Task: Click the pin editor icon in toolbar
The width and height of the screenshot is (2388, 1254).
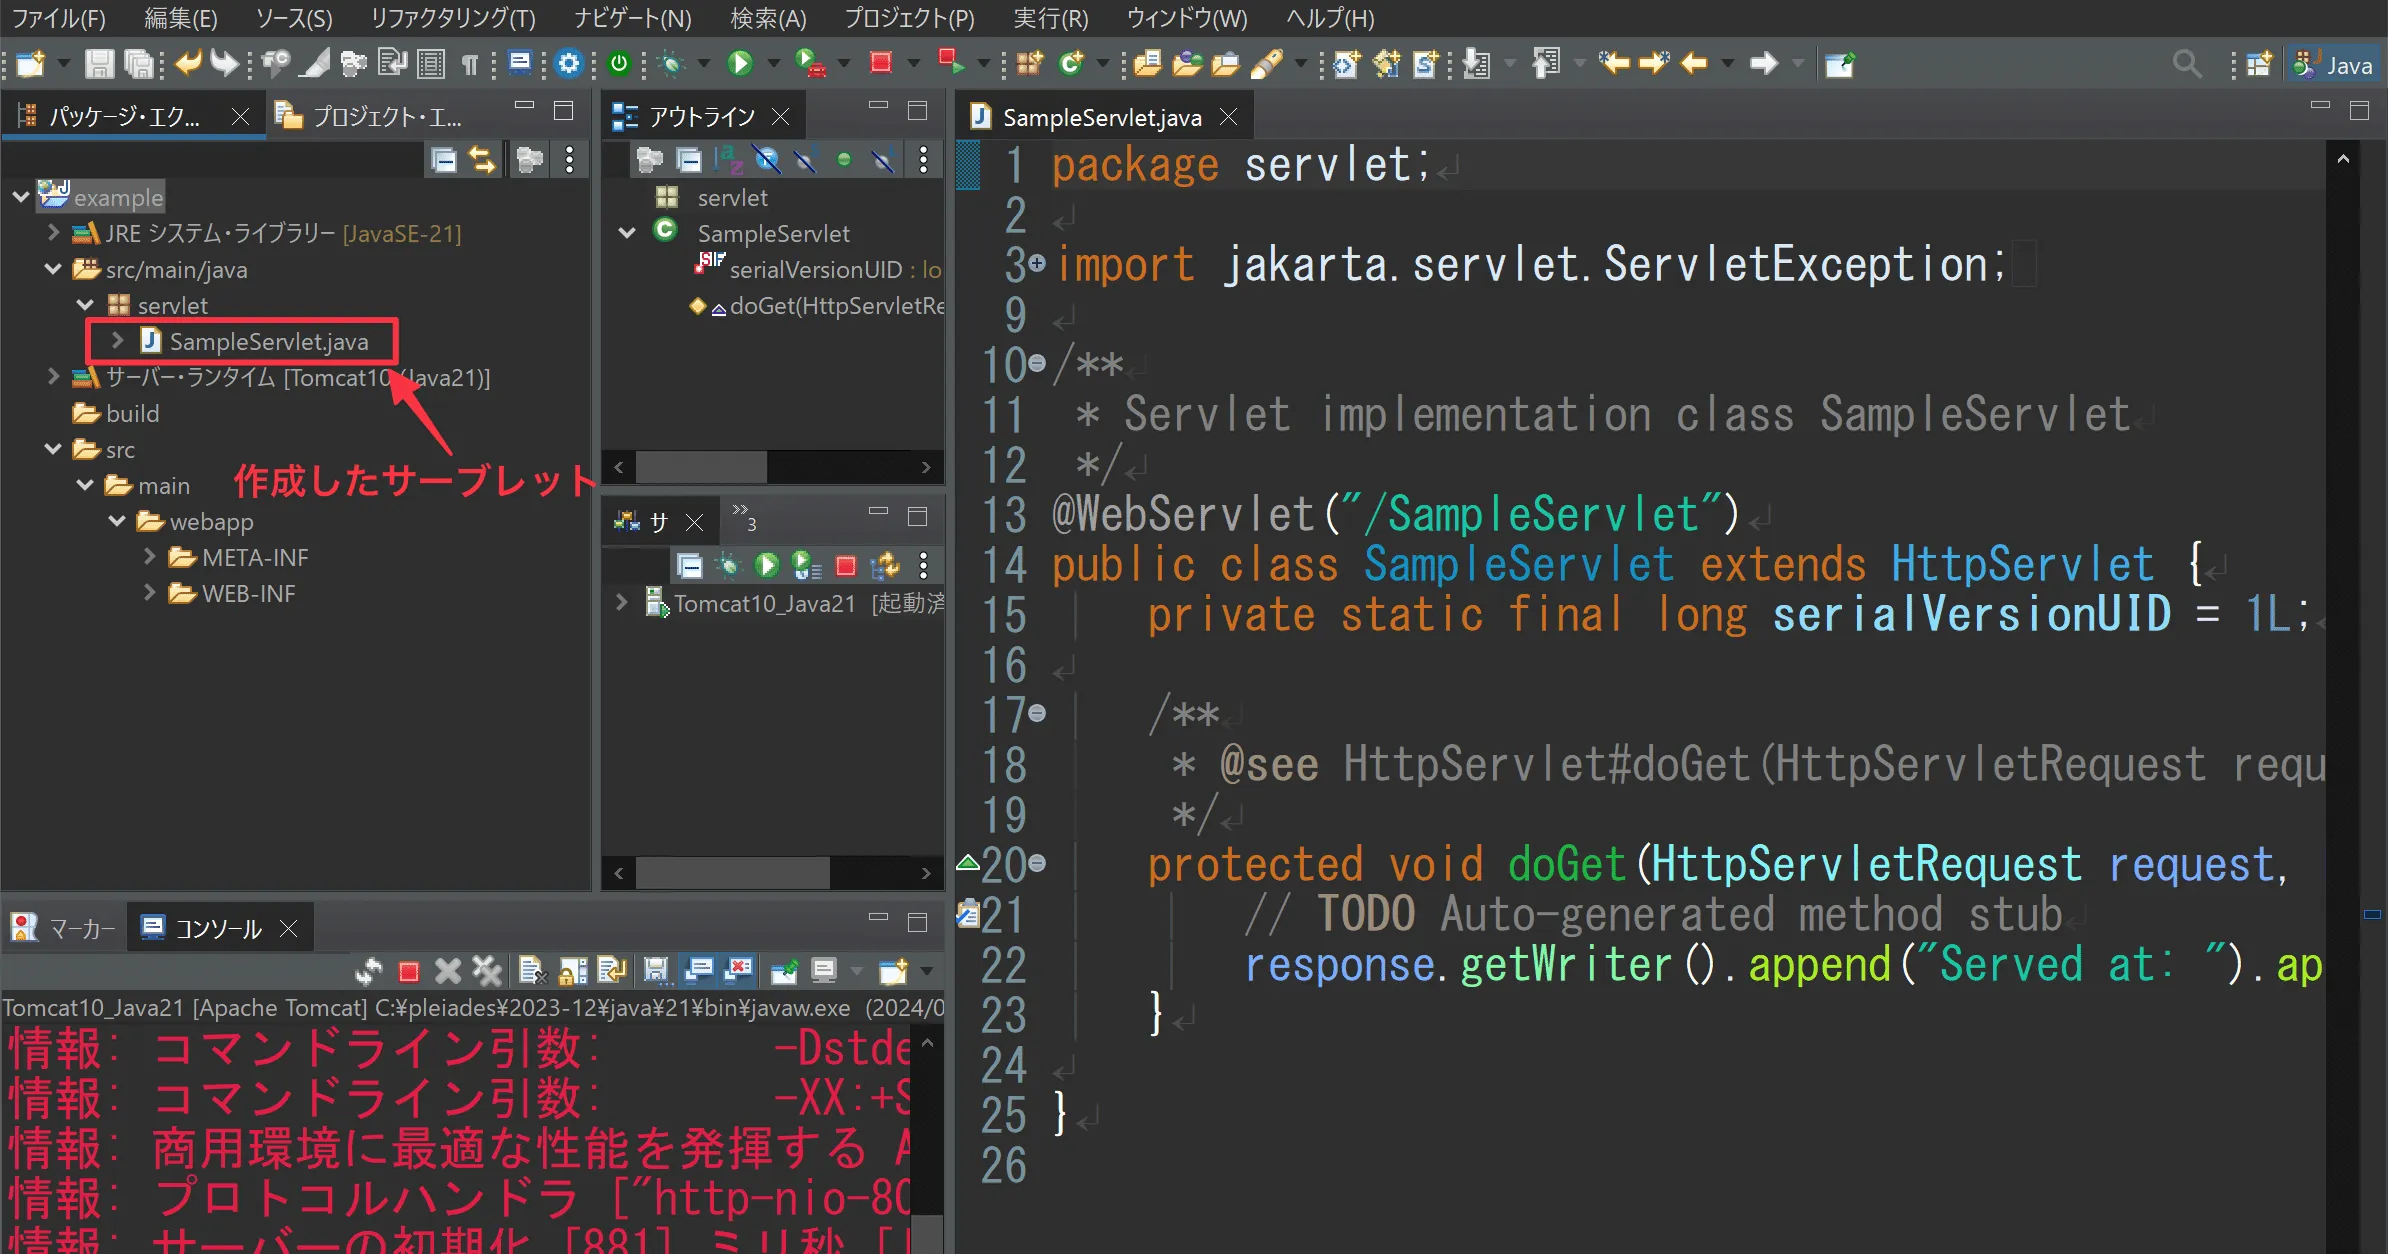Action: [1839, 64]
